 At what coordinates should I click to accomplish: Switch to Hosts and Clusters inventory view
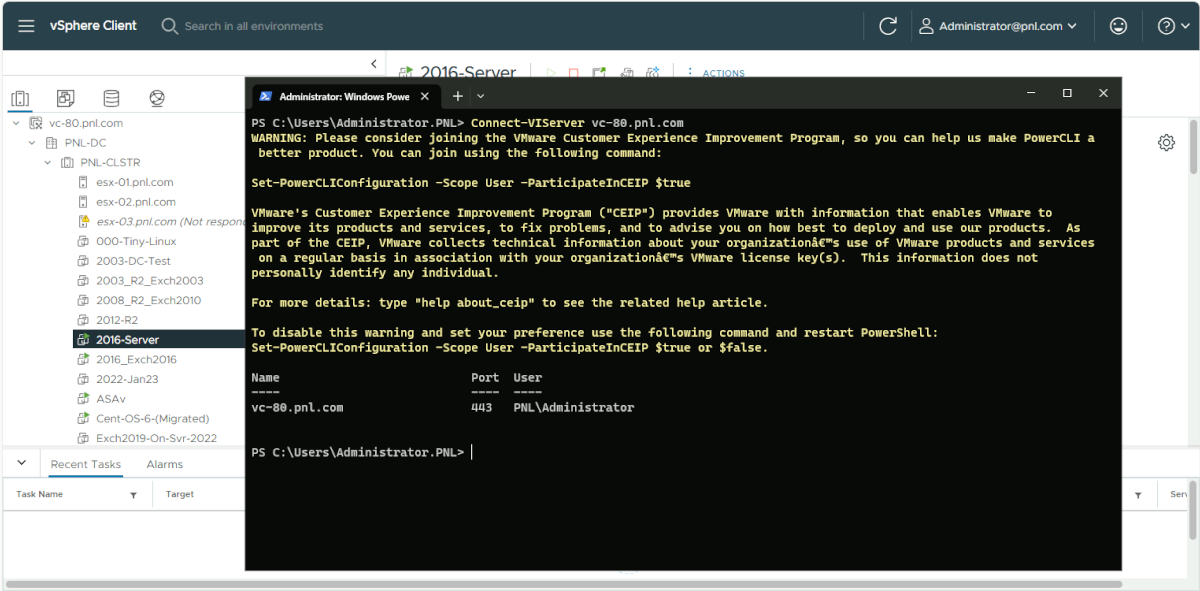pos(20,98)
